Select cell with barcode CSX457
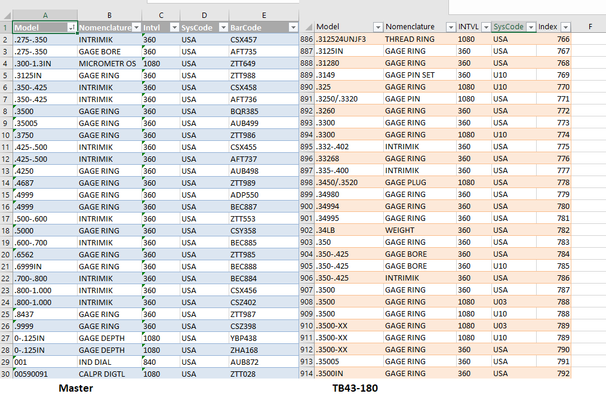The height and width of the screenshot is (400, 606). pyautogui.click(x=264, y=39)
